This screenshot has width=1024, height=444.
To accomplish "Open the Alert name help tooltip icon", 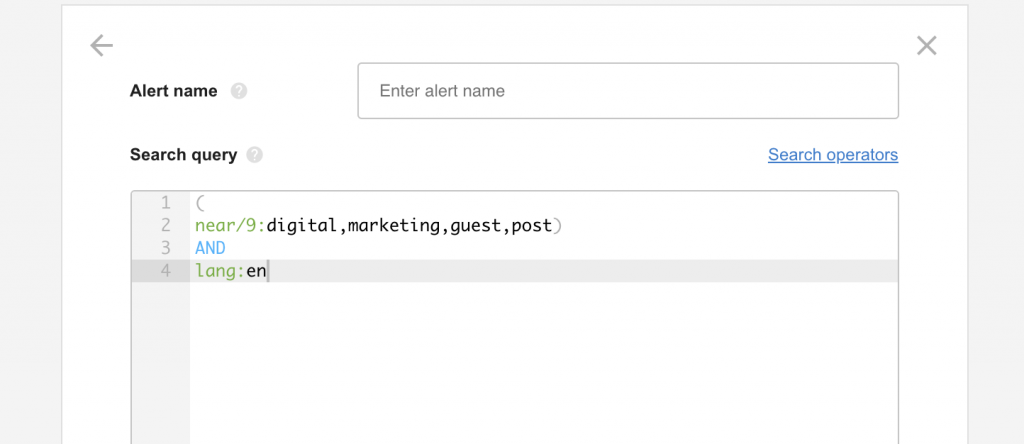I will point(239,91).
